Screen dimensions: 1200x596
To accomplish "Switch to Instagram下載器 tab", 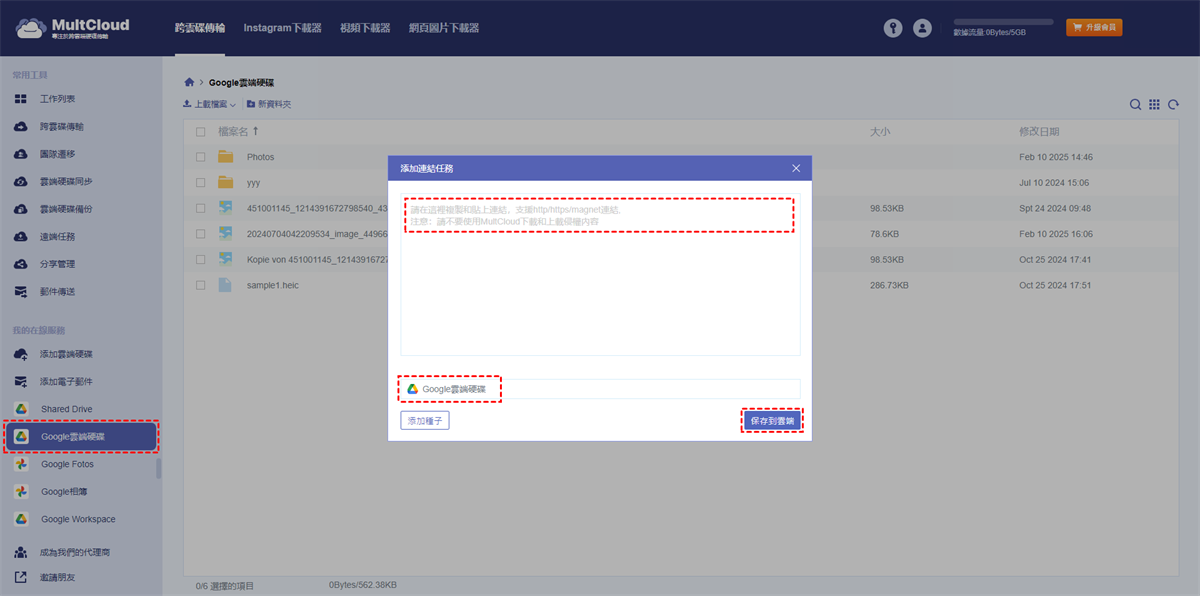I will click(x=283, y=28).
